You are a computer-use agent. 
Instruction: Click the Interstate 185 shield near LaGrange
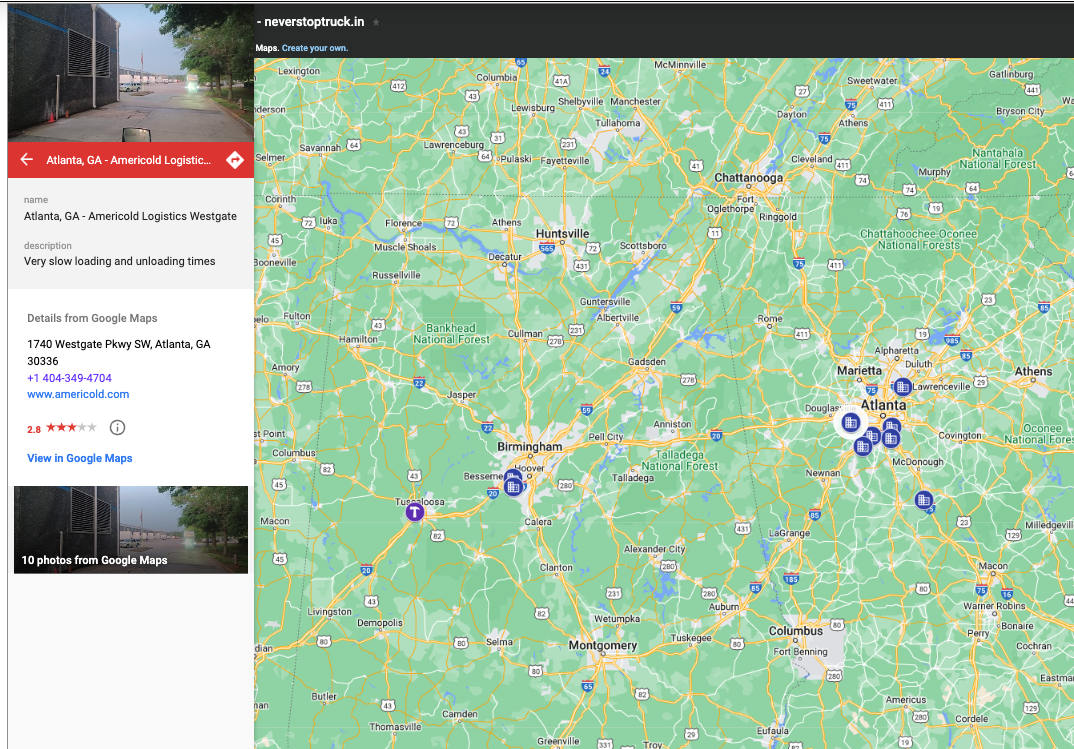tap(791, 579)
